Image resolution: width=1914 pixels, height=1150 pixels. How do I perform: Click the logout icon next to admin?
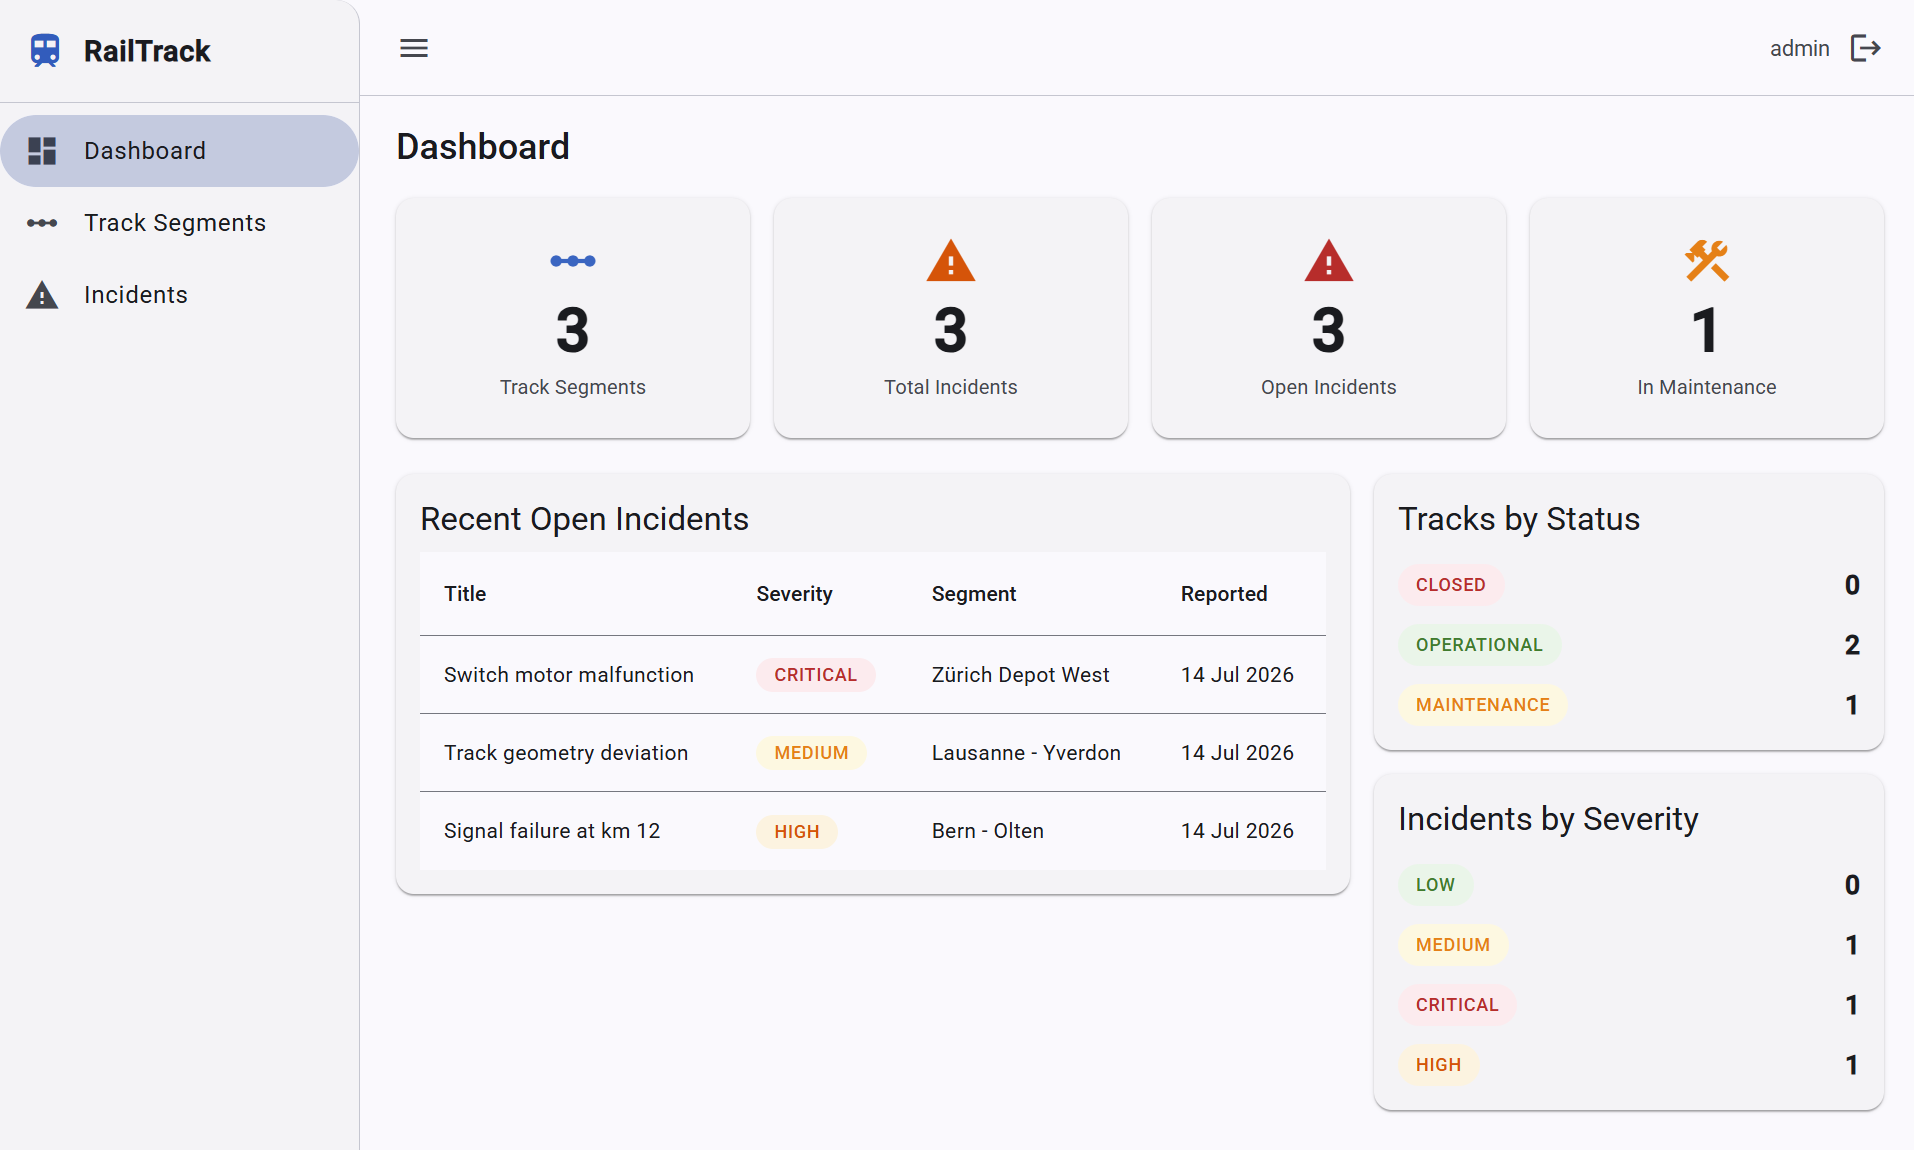tap(1866, 48)
